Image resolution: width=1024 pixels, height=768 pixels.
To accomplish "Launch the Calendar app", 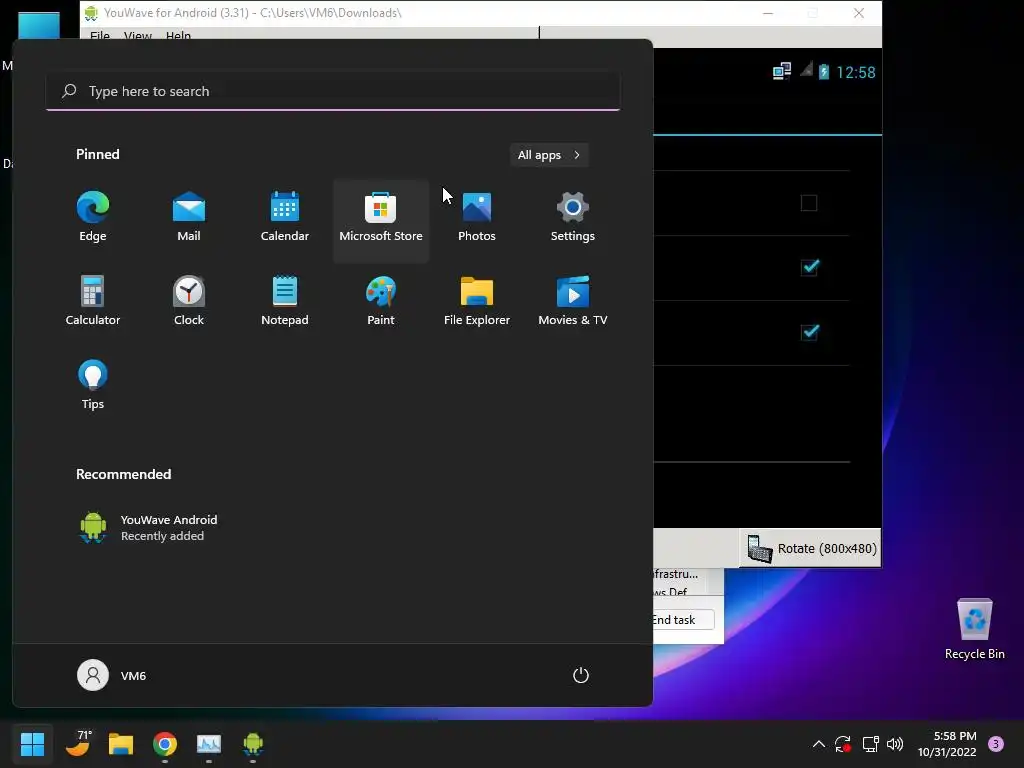I will tap(285, 217).
